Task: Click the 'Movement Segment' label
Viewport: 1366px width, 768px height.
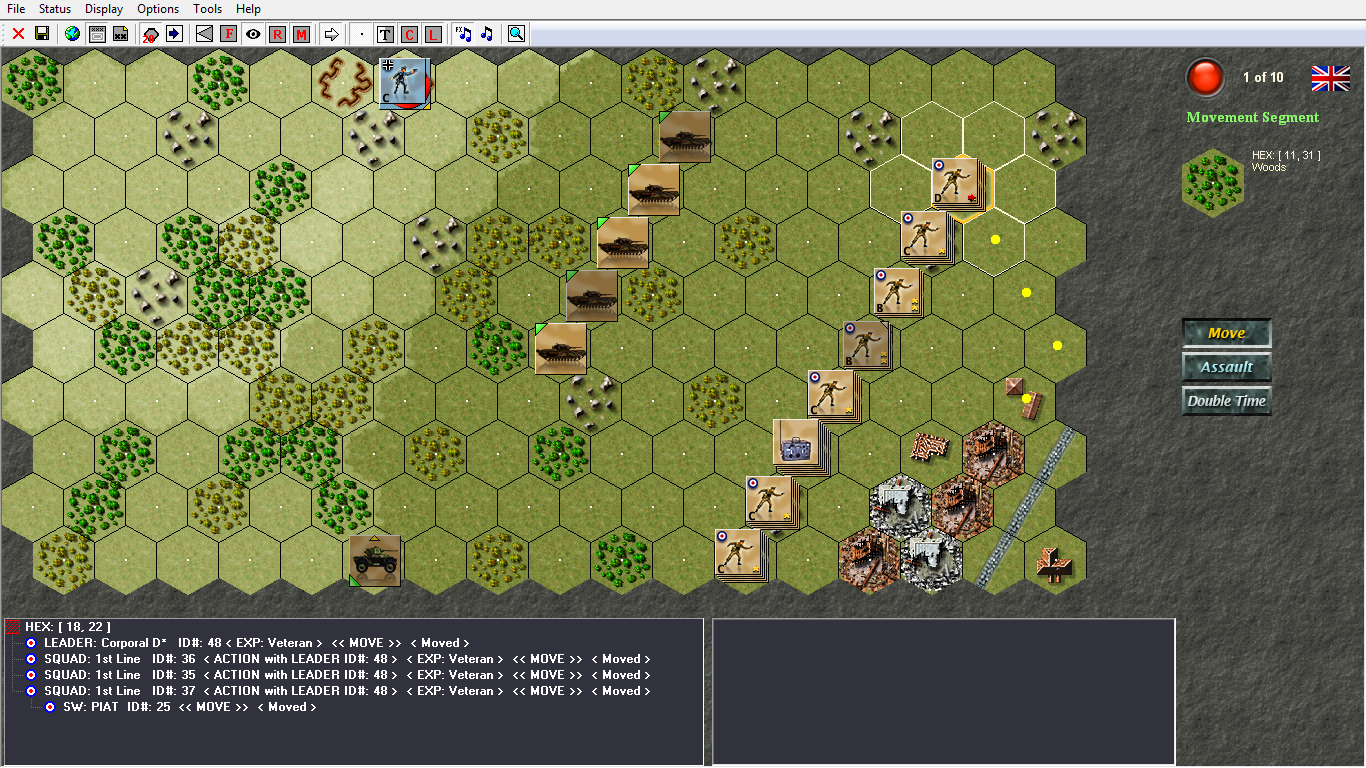Action: coord(1253,117)
